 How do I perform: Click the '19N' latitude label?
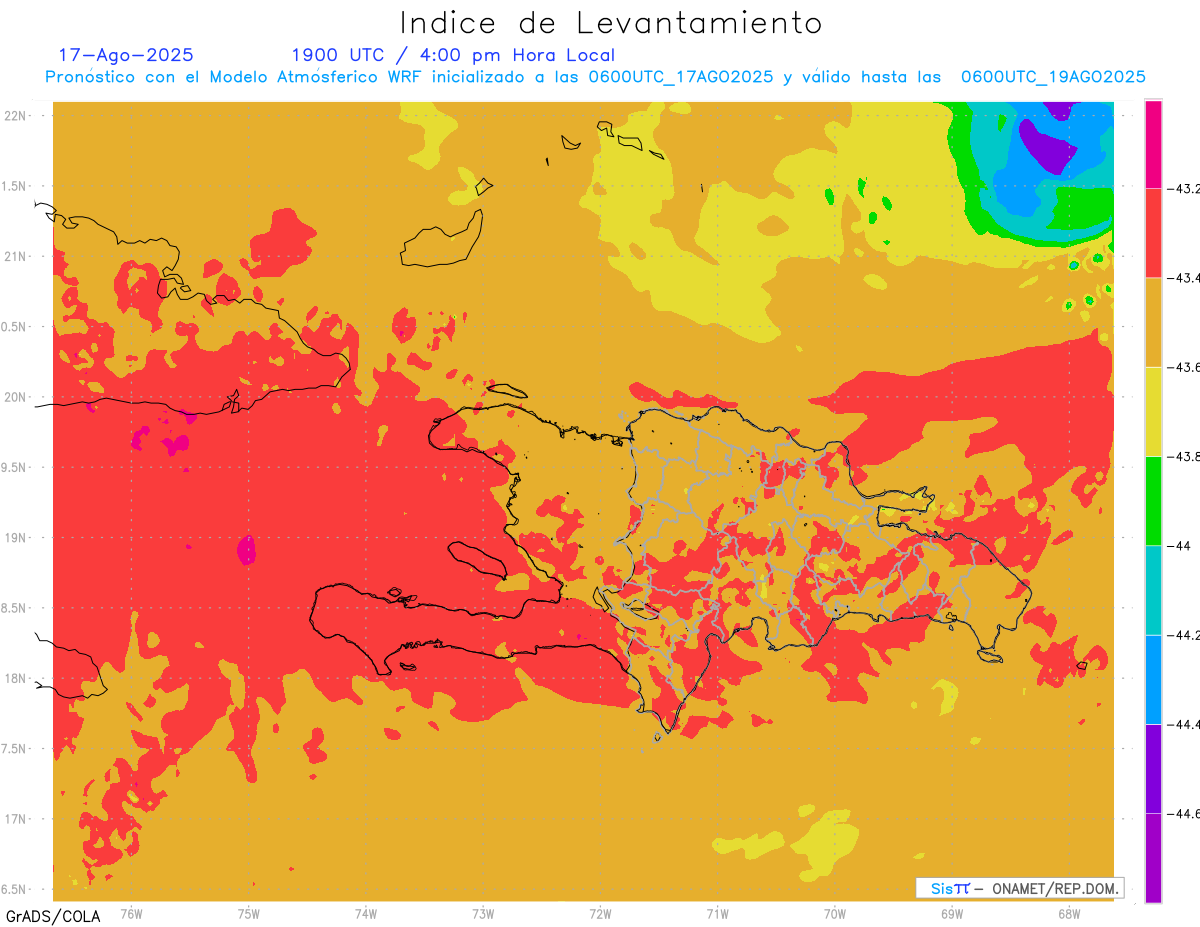point(15,537)
